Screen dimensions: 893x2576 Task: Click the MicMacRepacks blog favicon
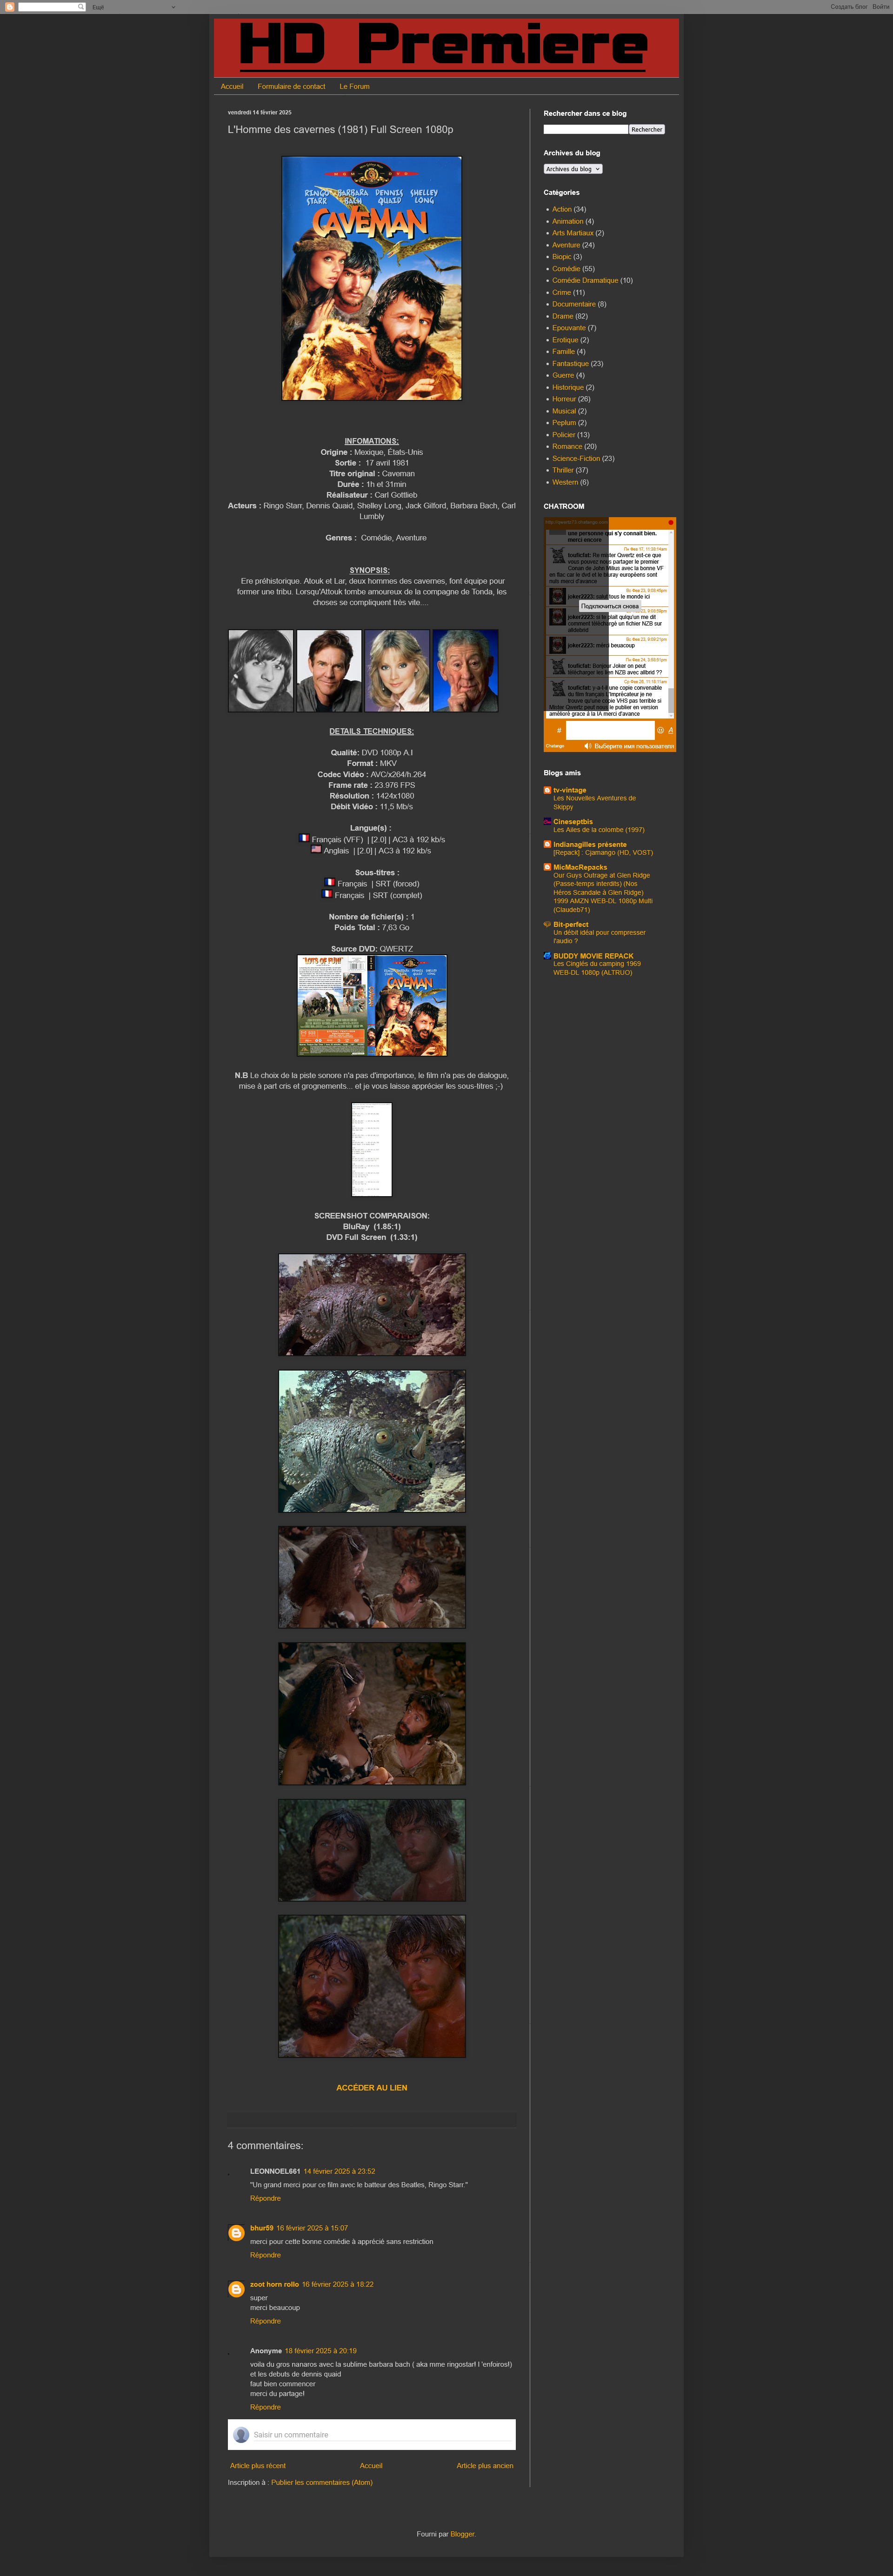click(547, 867)
